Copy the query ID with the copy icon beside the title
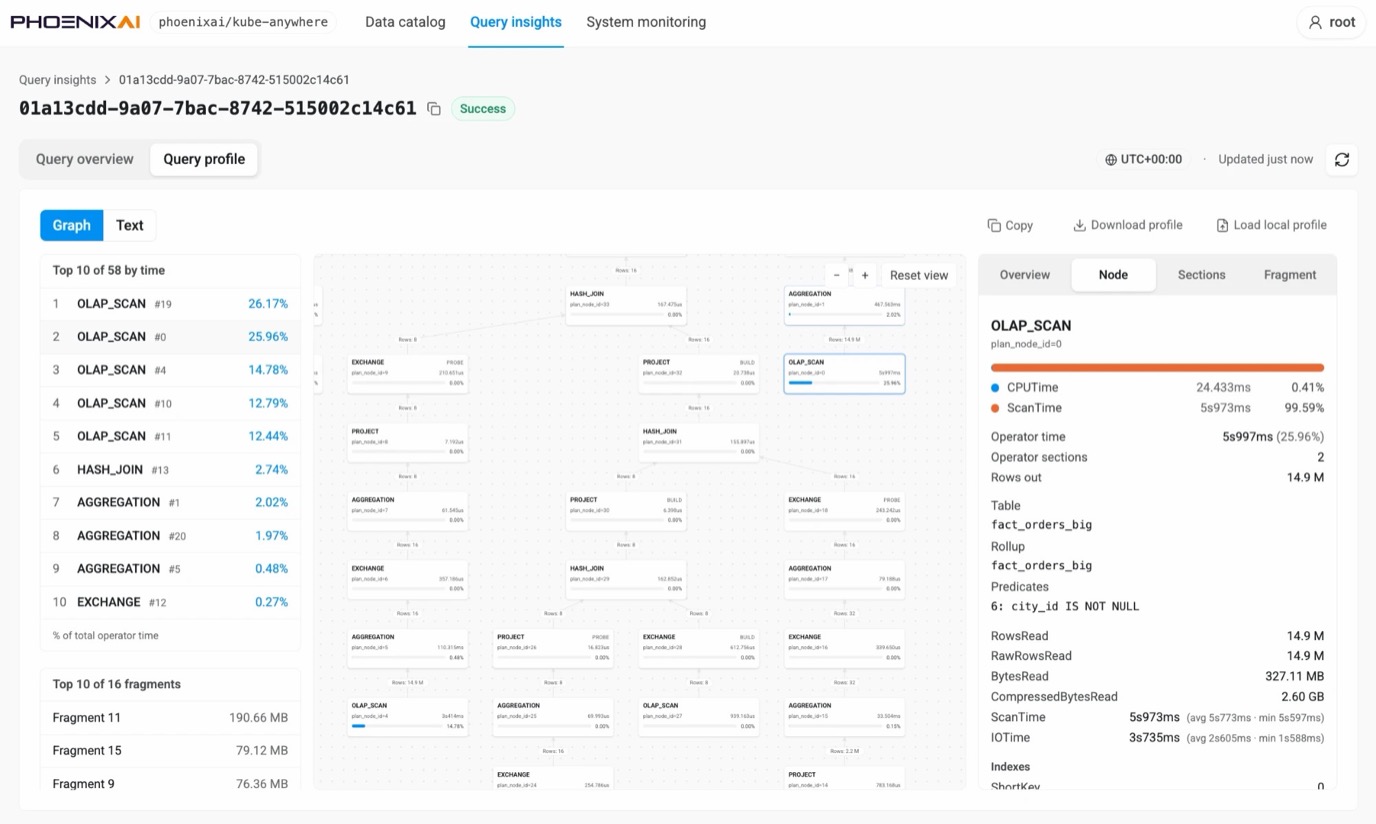Viewport: 1376px width, 824px height. point(434,109)
